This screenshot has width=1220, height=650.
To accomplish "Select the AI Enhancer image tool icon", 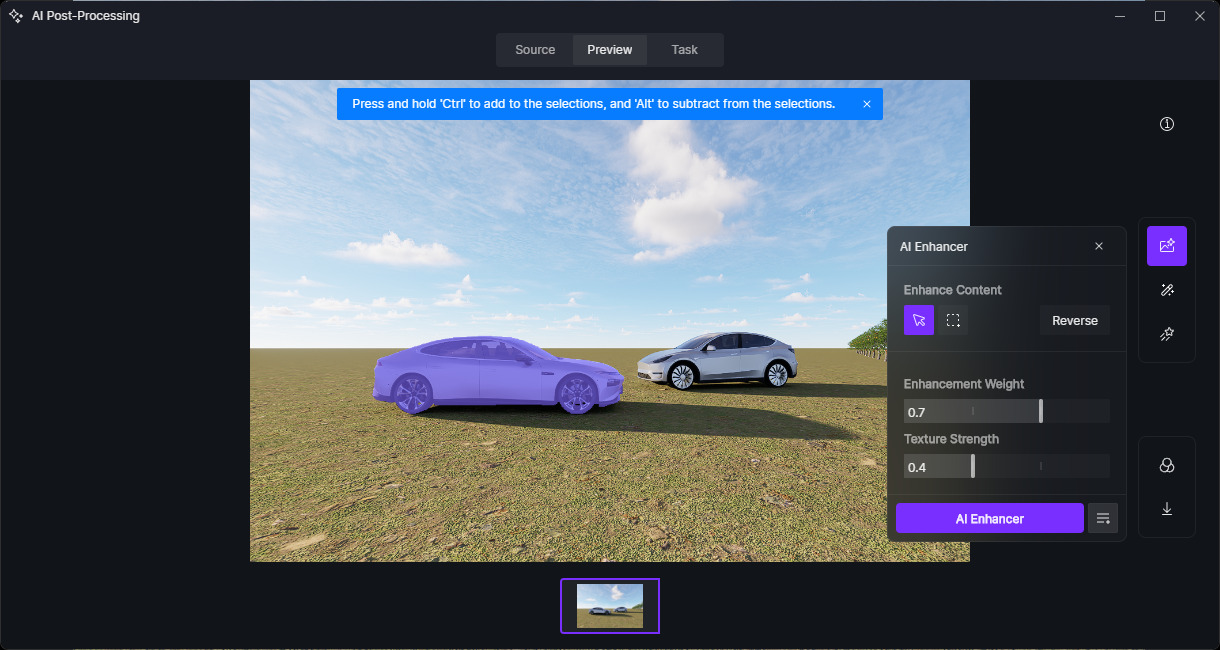I will [x=1166, y=246].
